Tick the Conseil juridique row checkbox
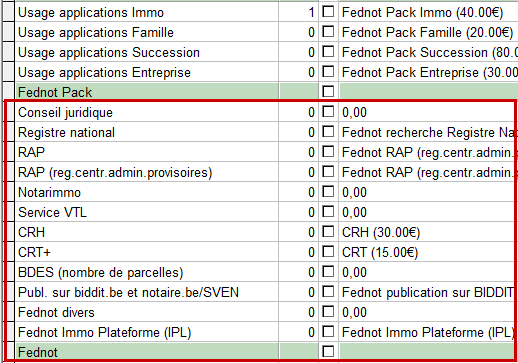518x363 pixels. coord(328,111)
